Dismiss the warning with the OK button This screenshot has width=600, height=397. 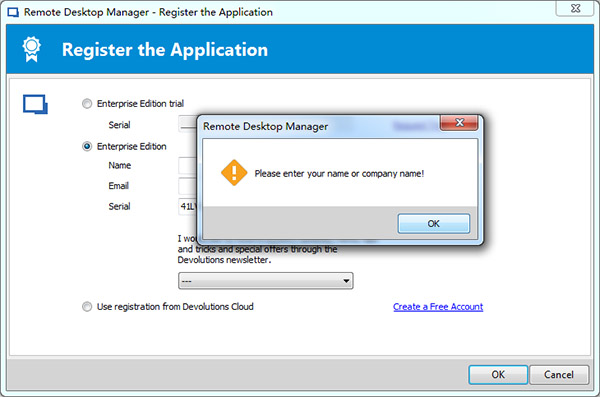pyautogui.click(x=434, y=224)
